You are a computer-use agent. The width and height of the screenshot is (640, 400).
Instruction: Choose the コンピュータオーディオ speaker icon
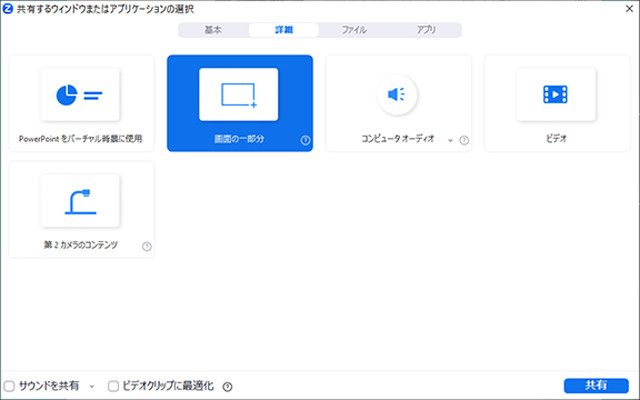point(397,94)
